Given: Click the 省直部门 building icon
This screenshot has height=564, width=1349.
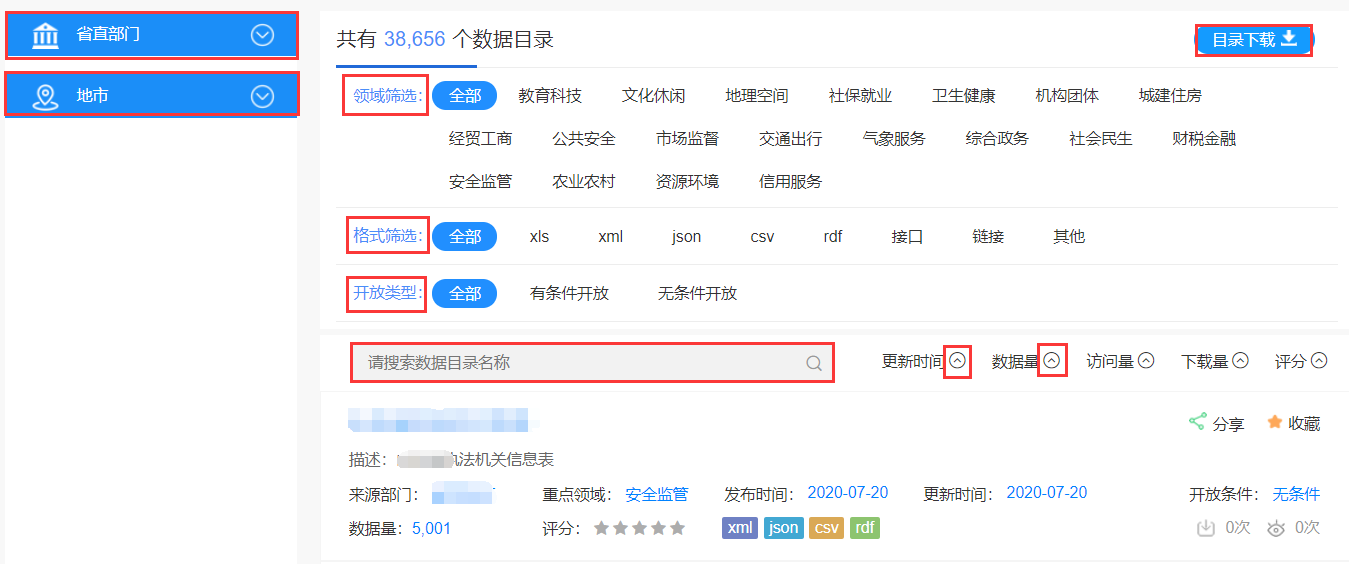Looking at the screenshot, I should click(45, 35).
